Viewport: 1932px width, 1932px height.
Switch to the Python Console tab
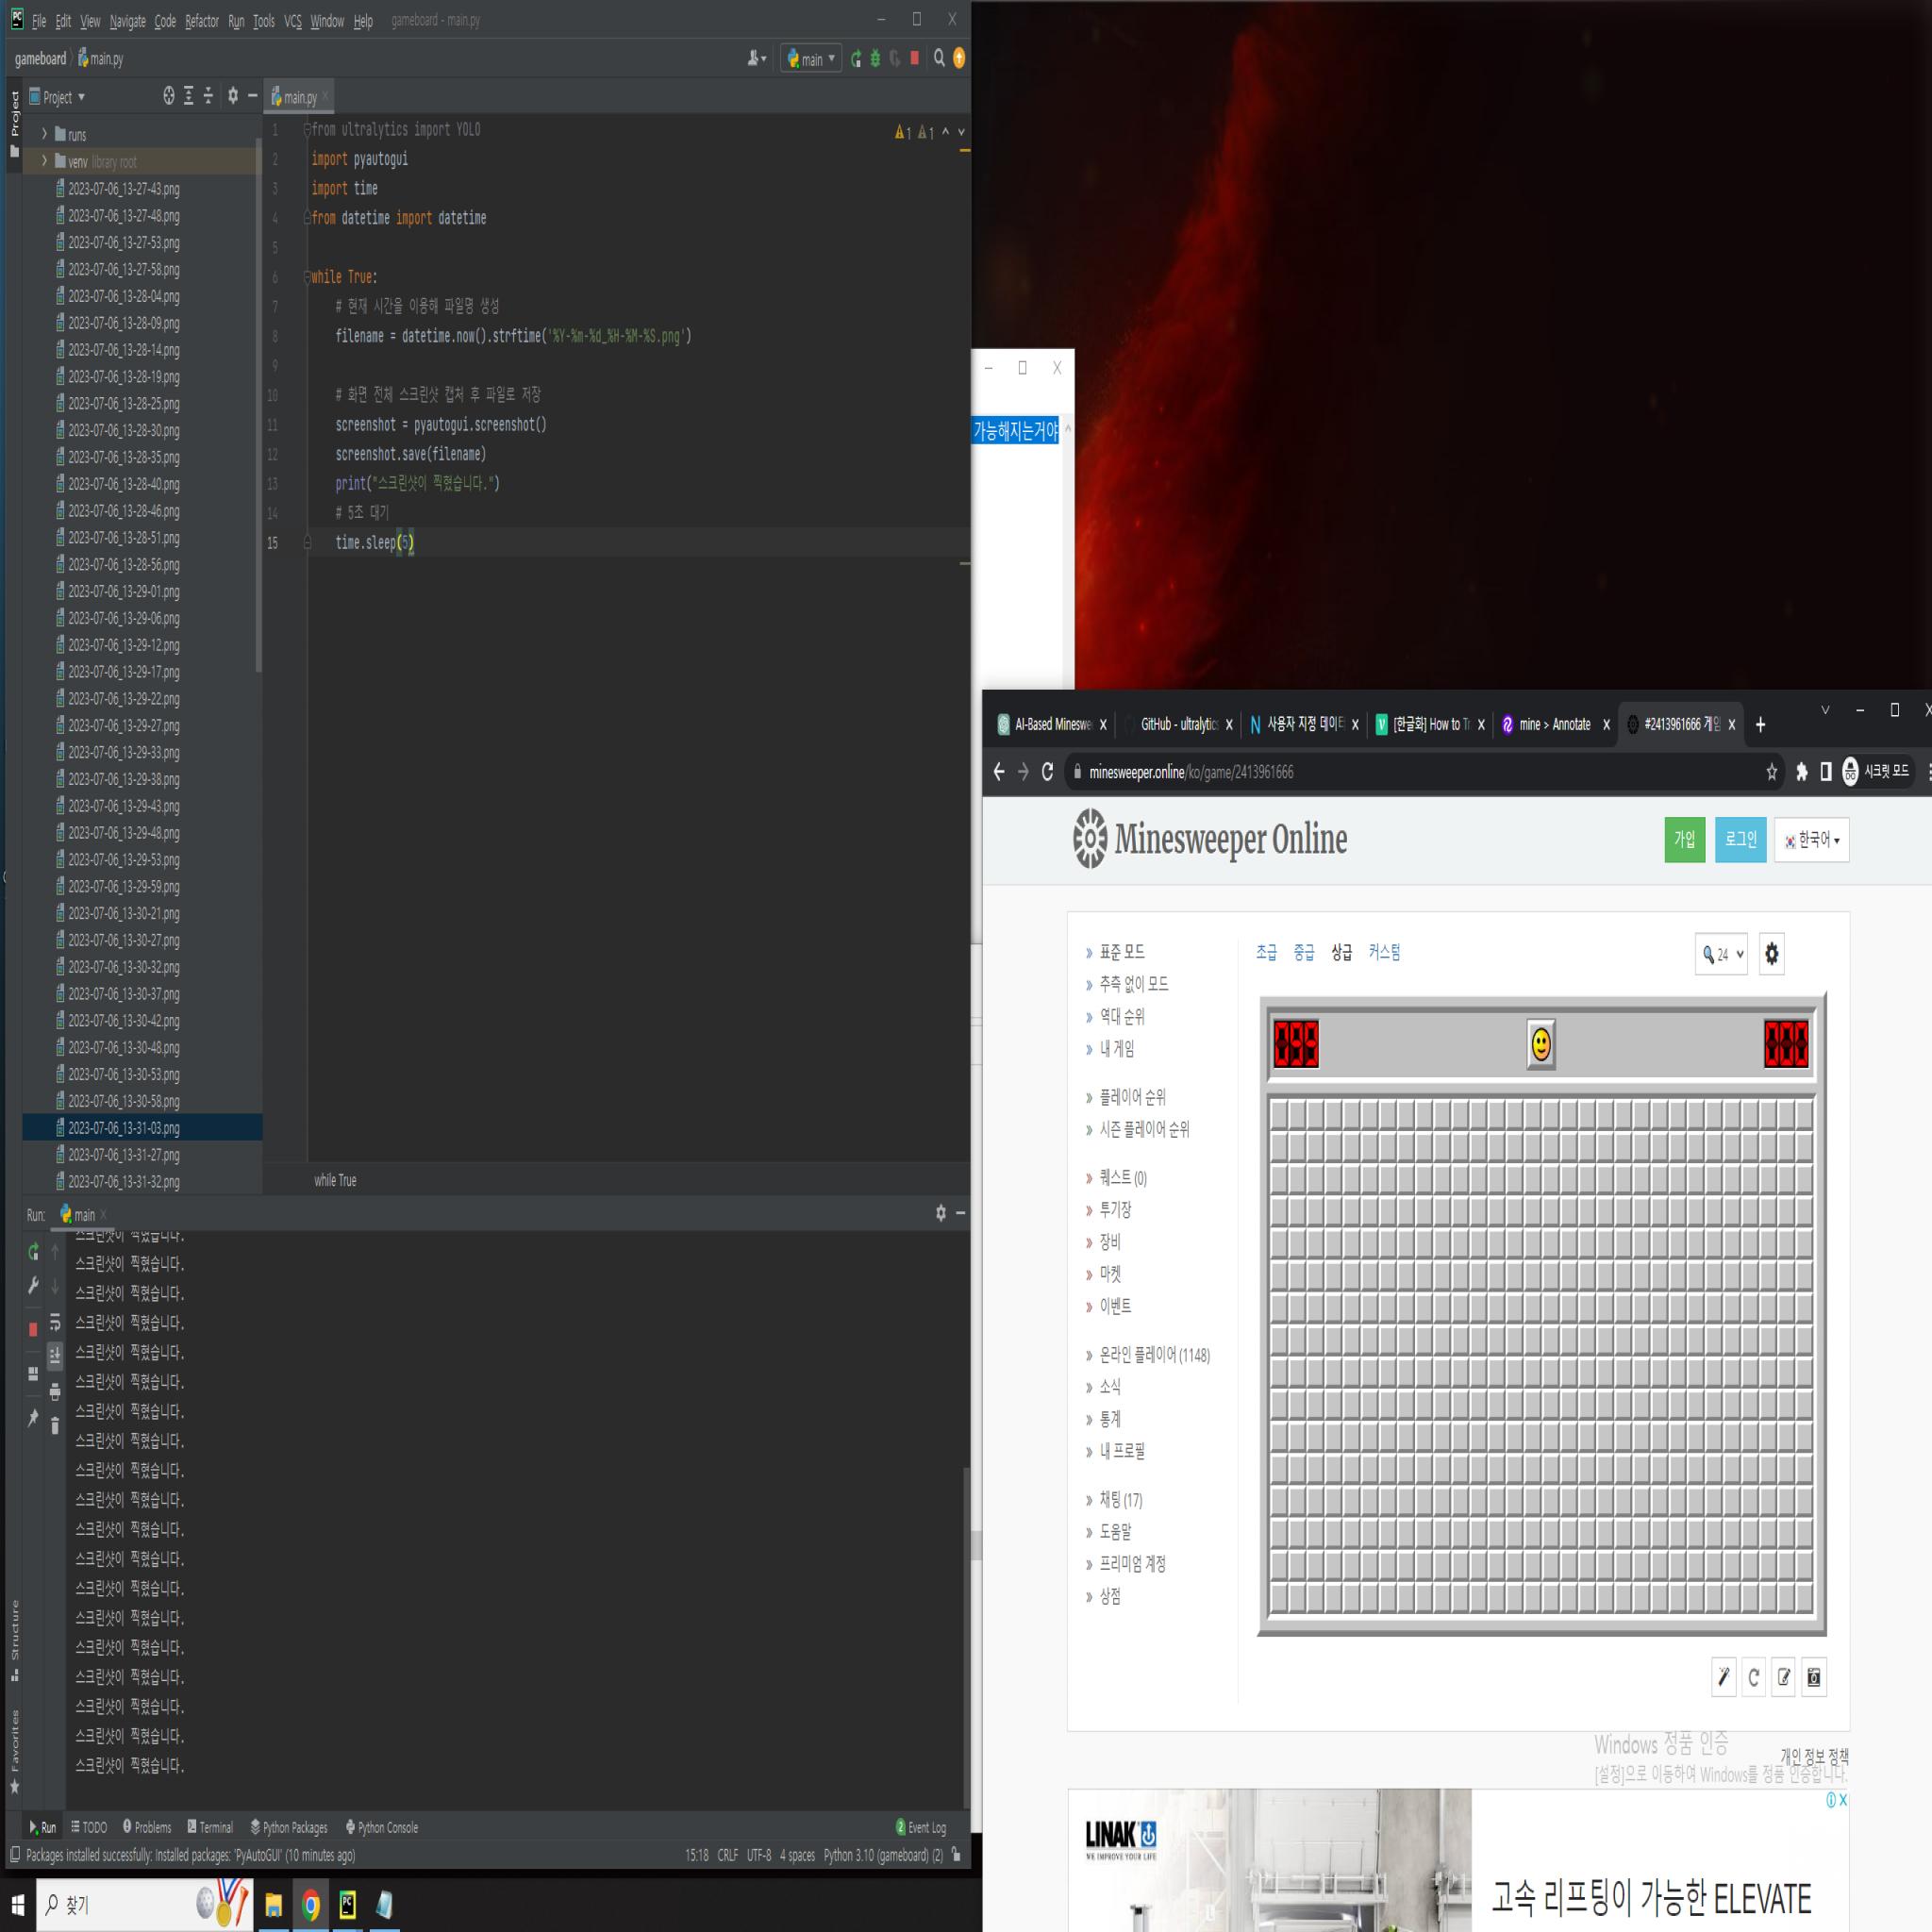point(382,1827)
